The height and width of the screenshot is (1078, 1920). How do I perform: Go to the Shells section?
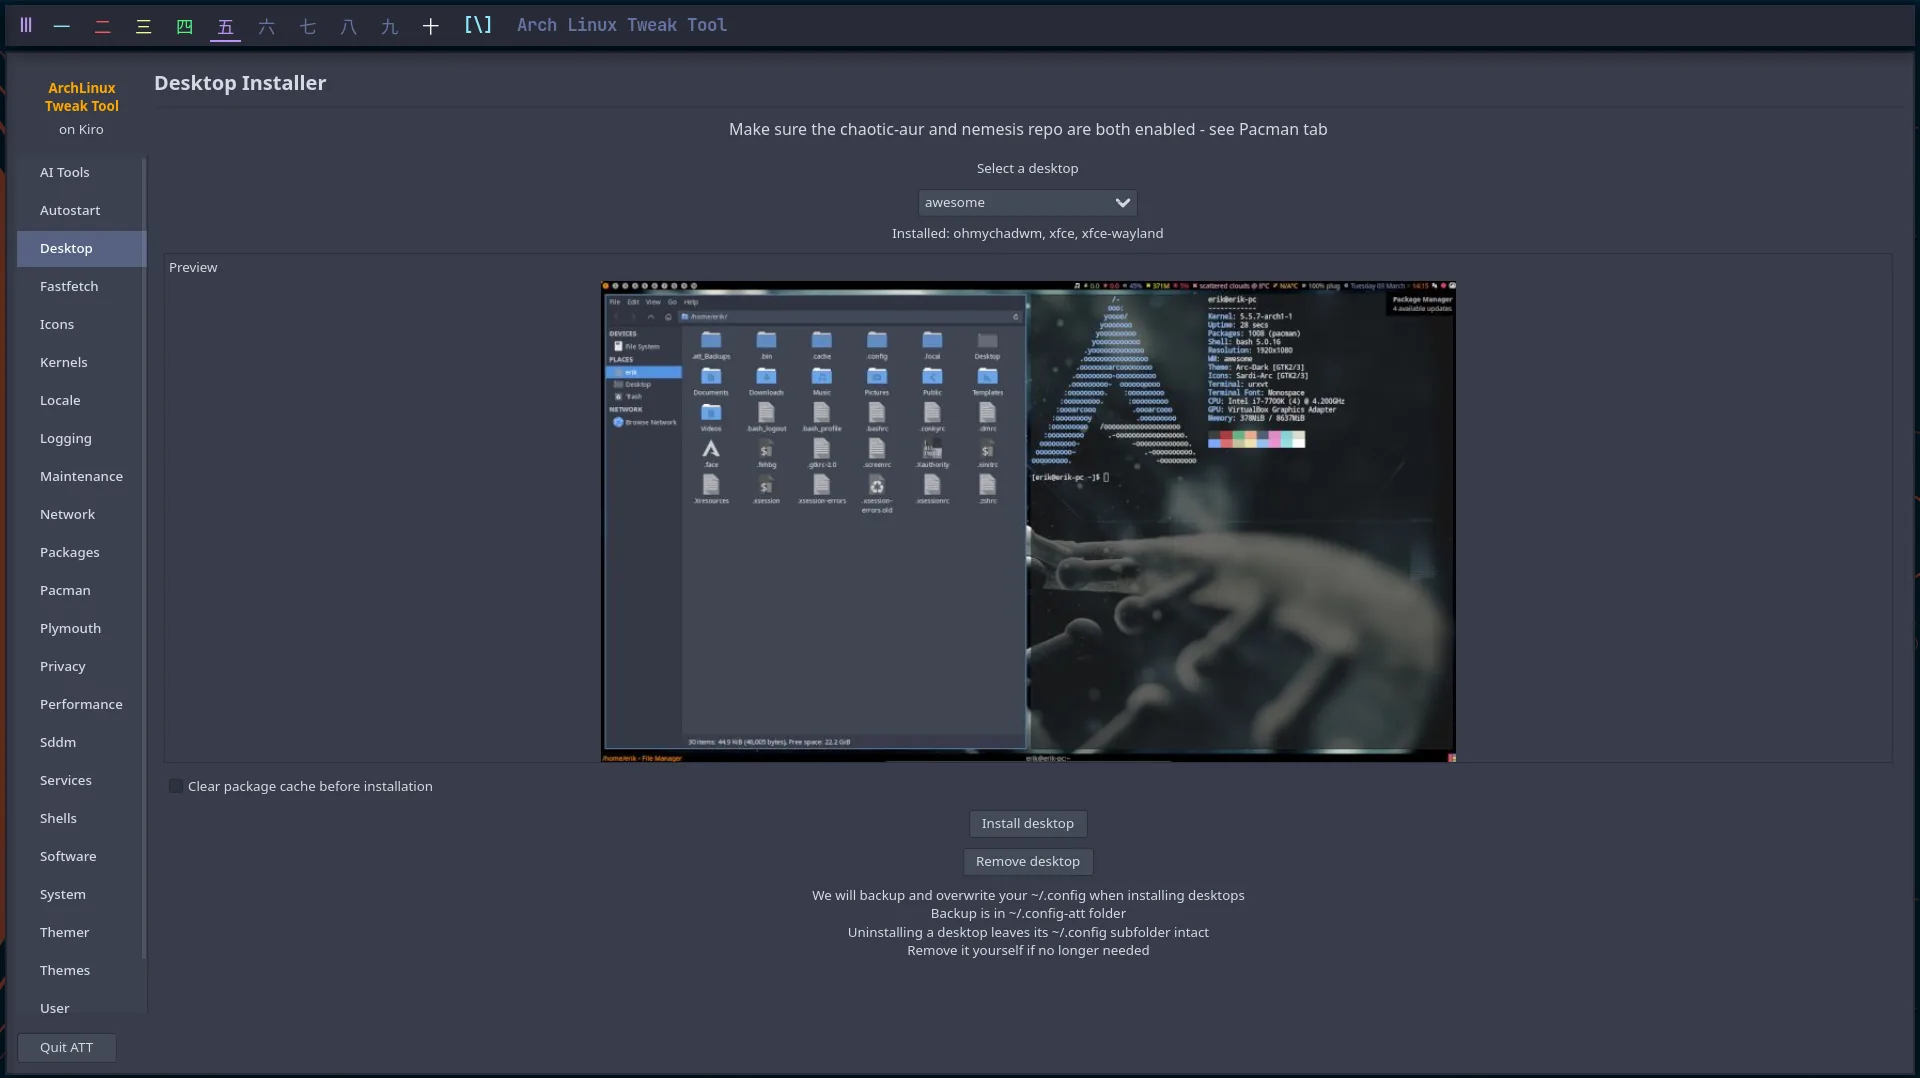click(x=81, y=818)
